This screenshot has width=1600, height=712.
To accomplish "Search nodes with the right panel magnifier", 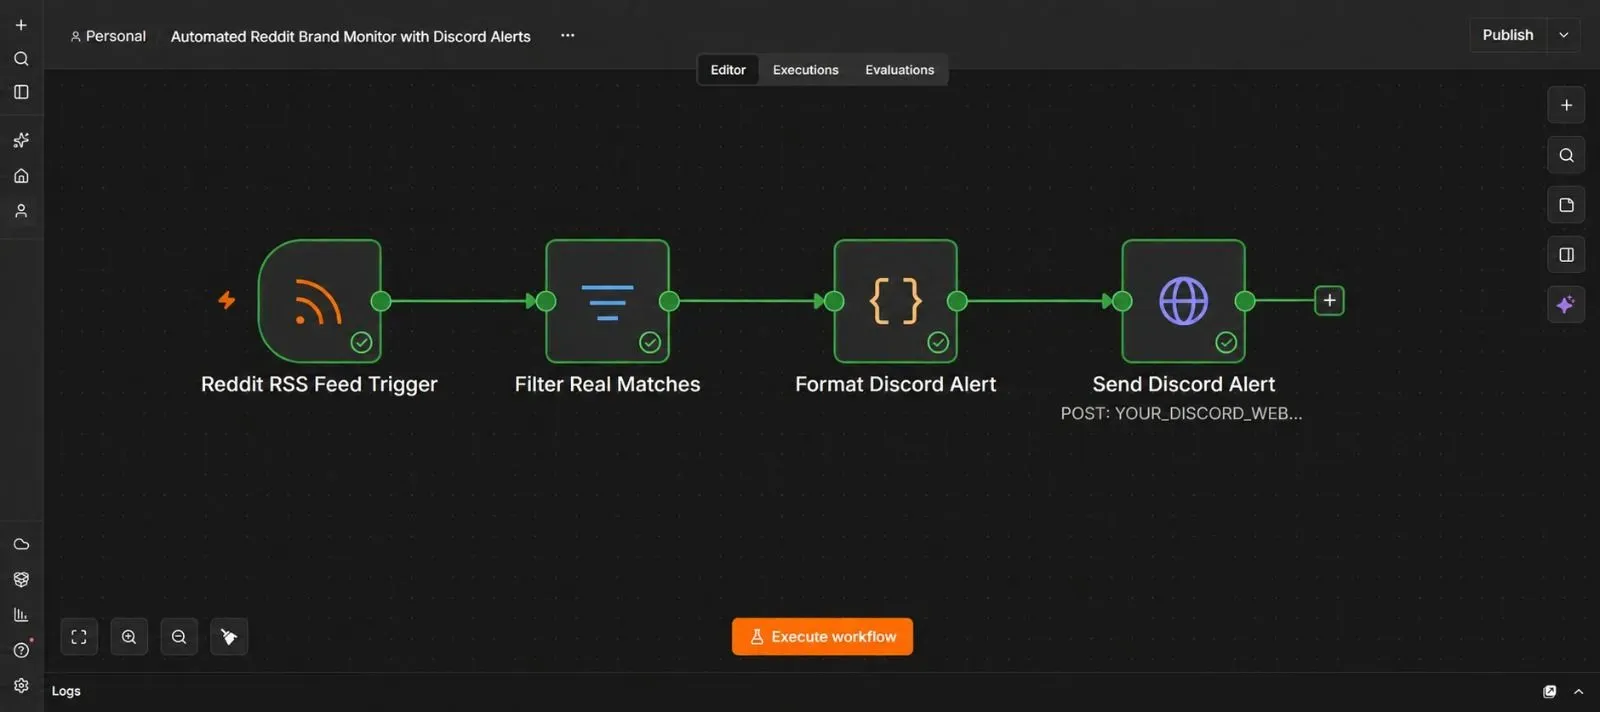I will tap(1566, 155).
